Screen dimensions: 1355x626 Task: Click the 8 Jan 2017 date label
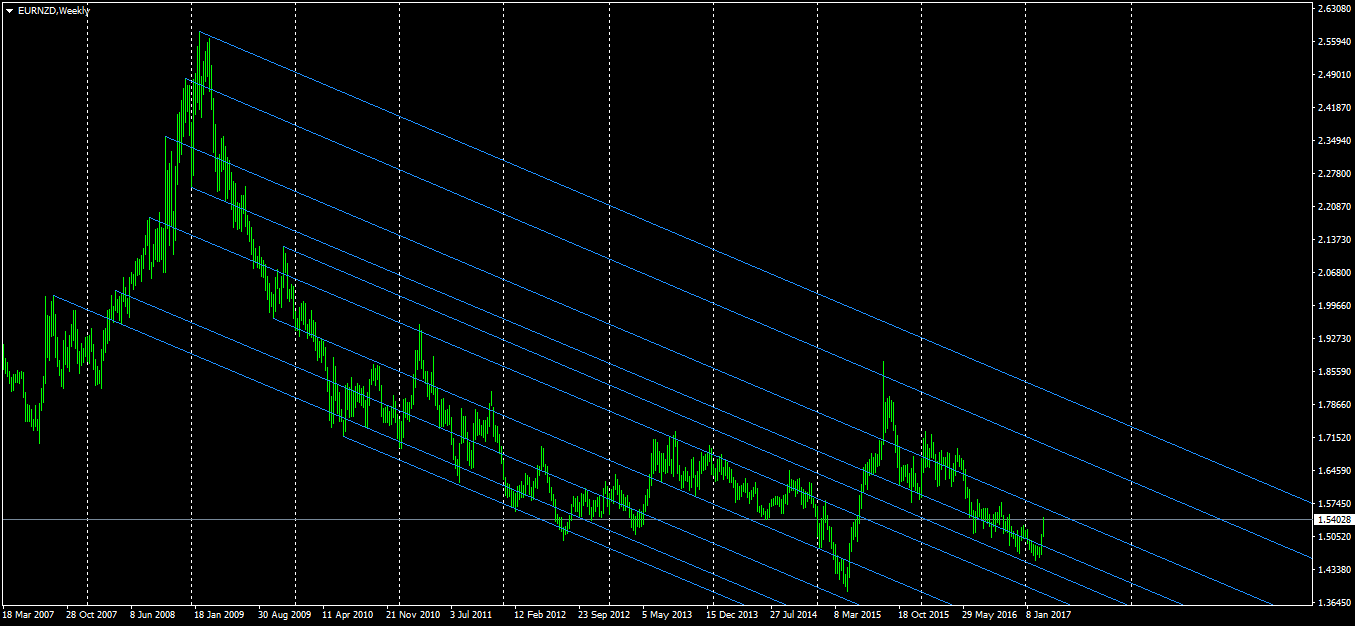1049,615
